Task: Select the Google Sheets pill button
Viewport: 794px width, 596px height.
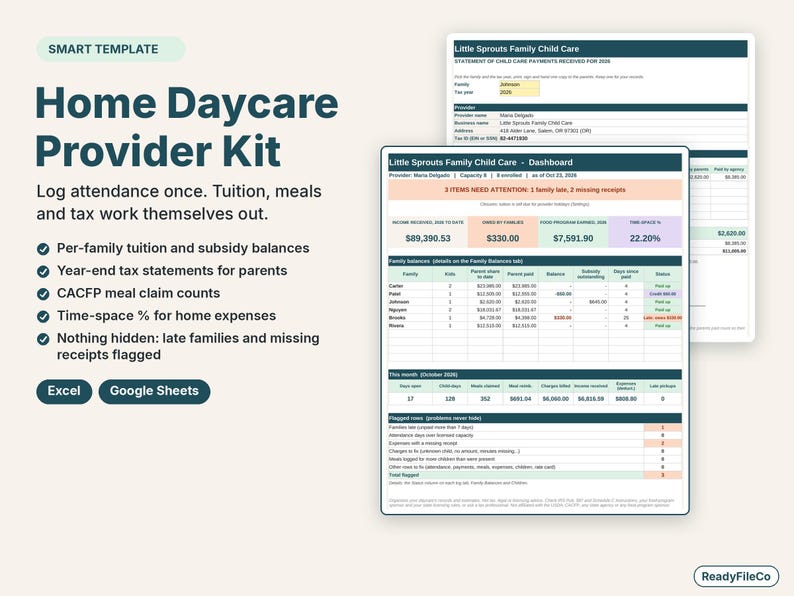Action: coord(154,391)
